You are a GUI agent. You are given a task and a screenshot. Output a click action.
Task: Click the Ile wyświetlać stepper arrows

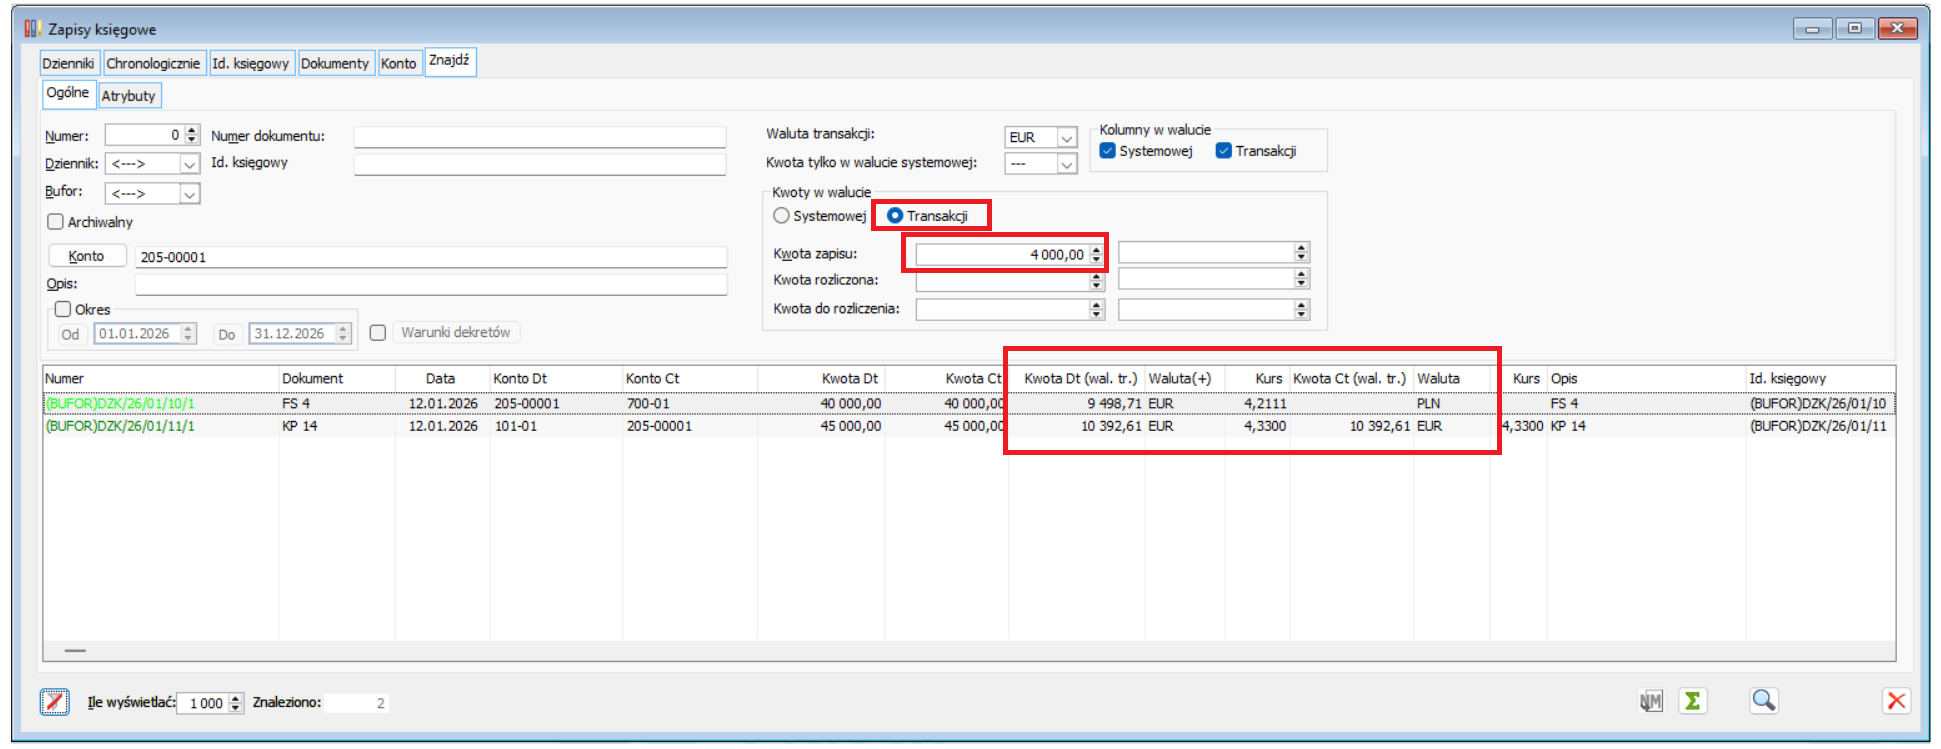tap(236, 703)
